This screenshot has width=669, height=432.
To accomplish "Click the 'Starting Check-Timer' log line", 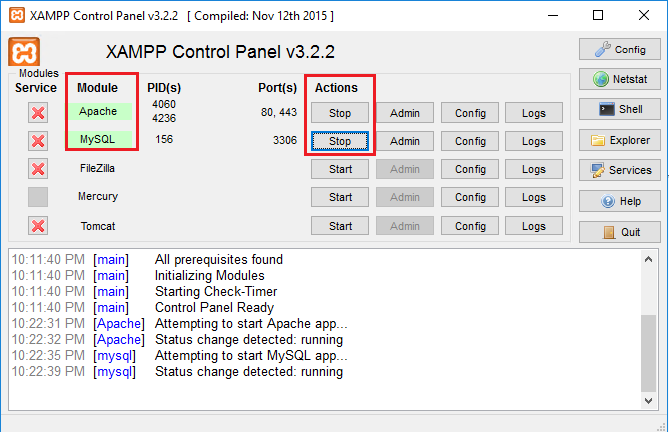I will 216,292.
